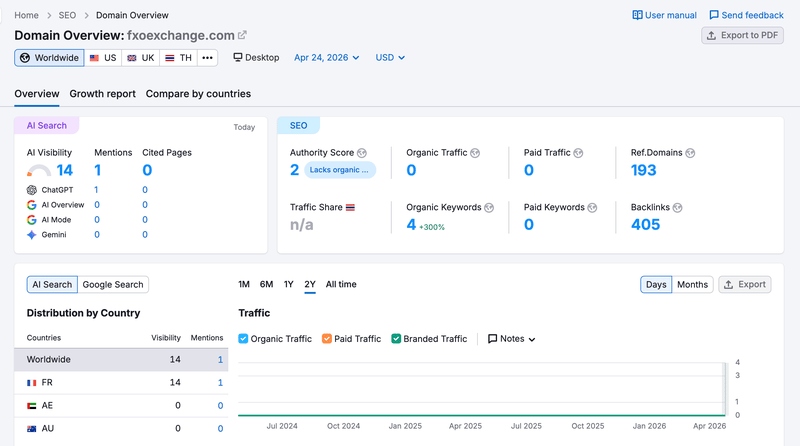Select the FR row in country table
800x446 pixels.
pyautogui.click(x=121, y=383)
